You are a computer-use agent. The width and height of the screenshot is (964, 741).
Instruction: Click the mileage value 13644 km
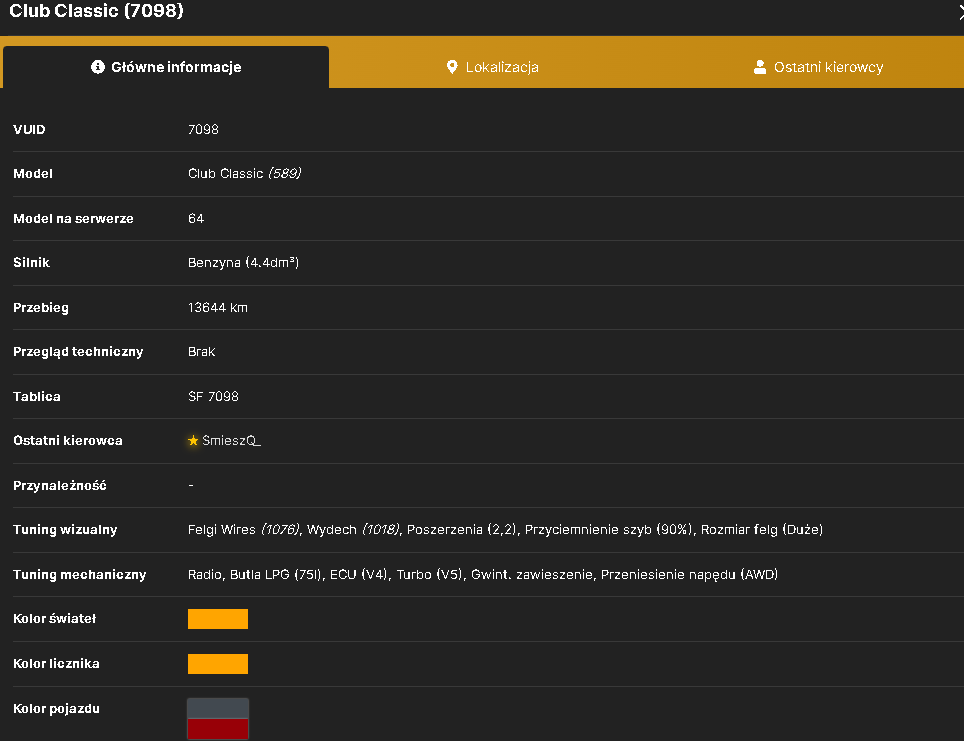pos(218,307)
